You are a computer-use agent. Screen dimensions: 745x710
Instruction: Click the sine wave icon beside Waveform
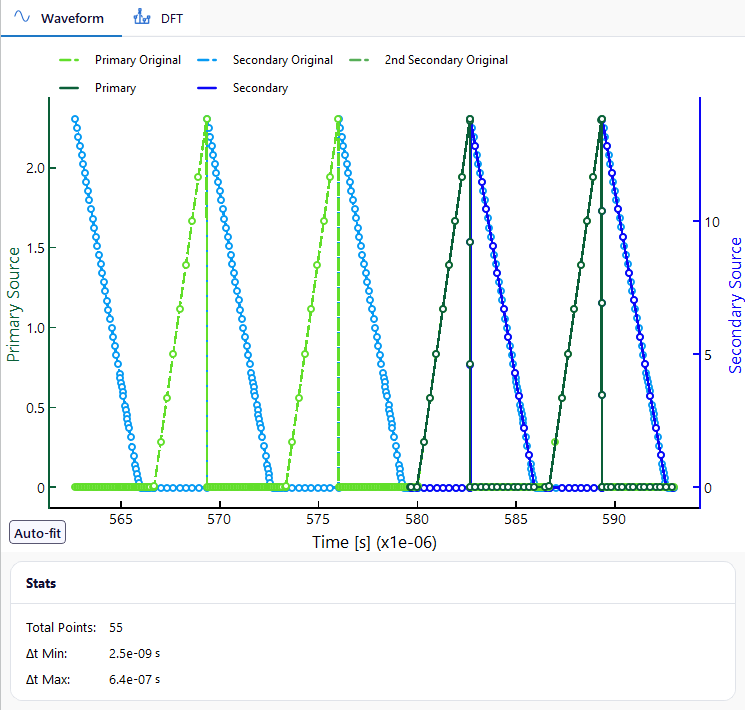tap(22, 17)
